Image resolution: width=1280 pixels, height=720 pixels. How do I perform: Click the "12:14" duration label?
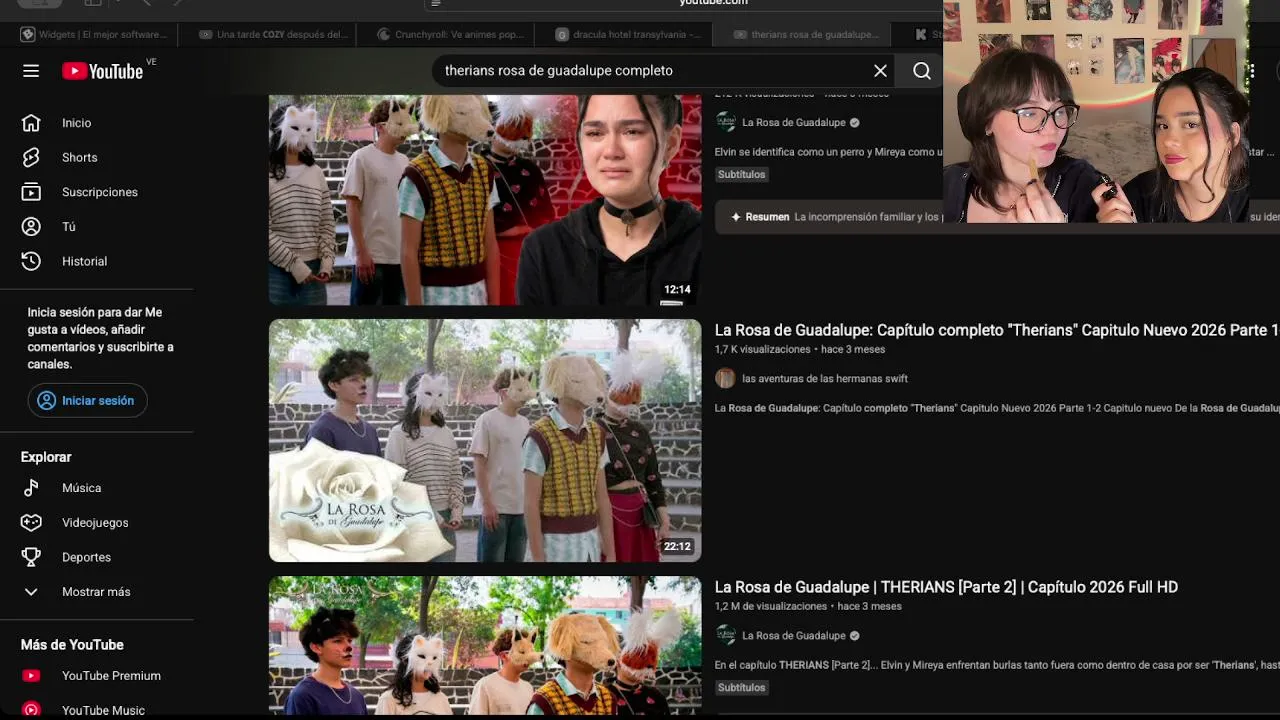pyautogui.click(x=677, y=290)
